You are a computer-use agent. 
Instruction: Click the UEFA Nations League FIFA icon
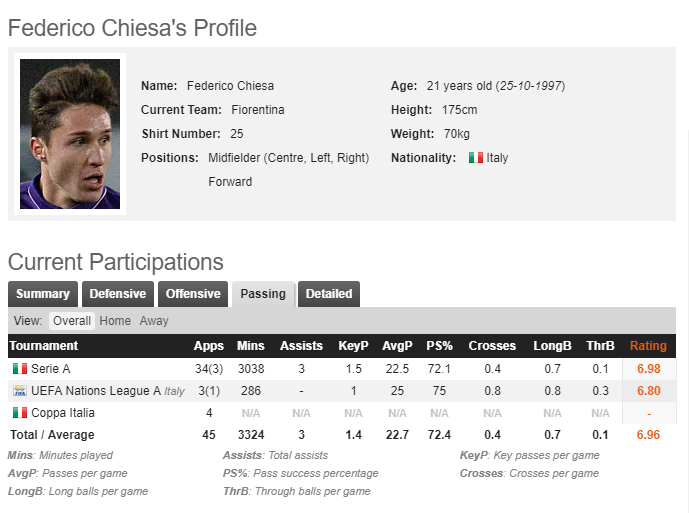(20, 390)
